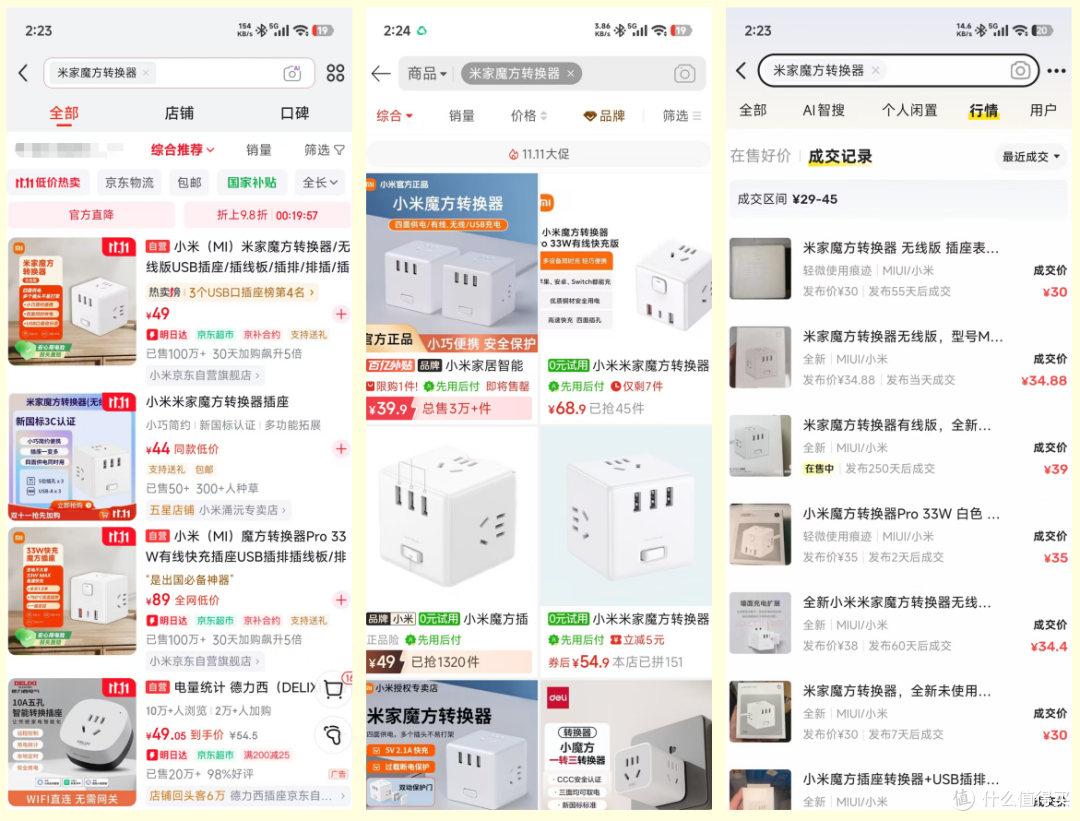Screen dimensions: 1080x821
Task: Select the 行情 tab
Action: click(984, 110)
